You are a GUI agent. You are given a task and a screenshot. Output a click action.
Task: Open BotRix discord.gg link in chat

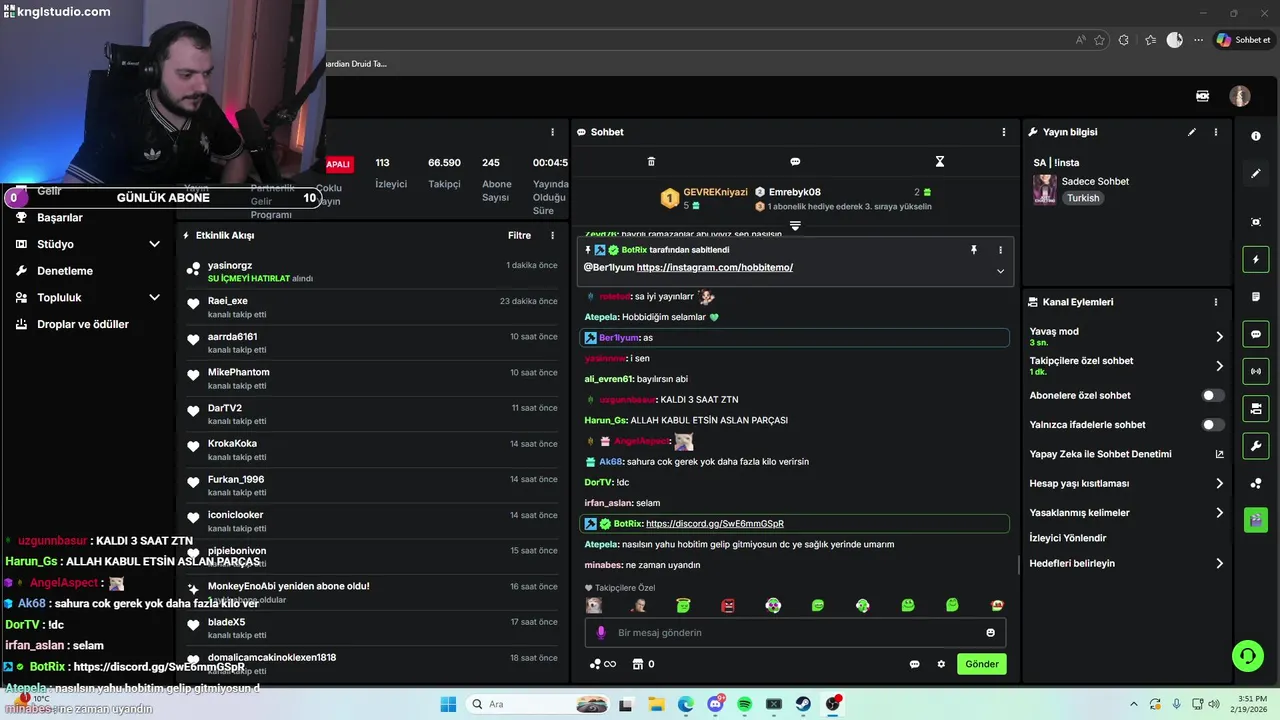(715, 524)
